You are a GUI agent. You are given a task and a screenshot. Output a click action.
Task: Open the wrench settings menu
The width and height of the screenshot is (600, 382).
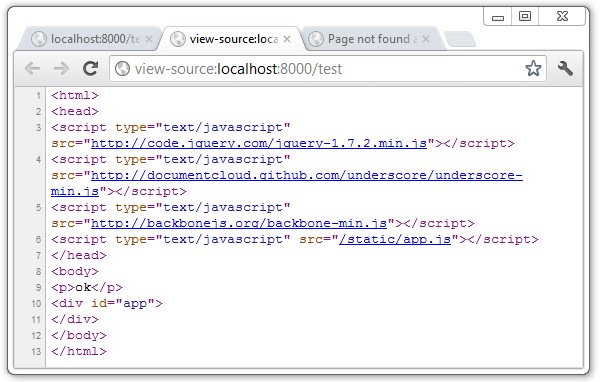565,69
